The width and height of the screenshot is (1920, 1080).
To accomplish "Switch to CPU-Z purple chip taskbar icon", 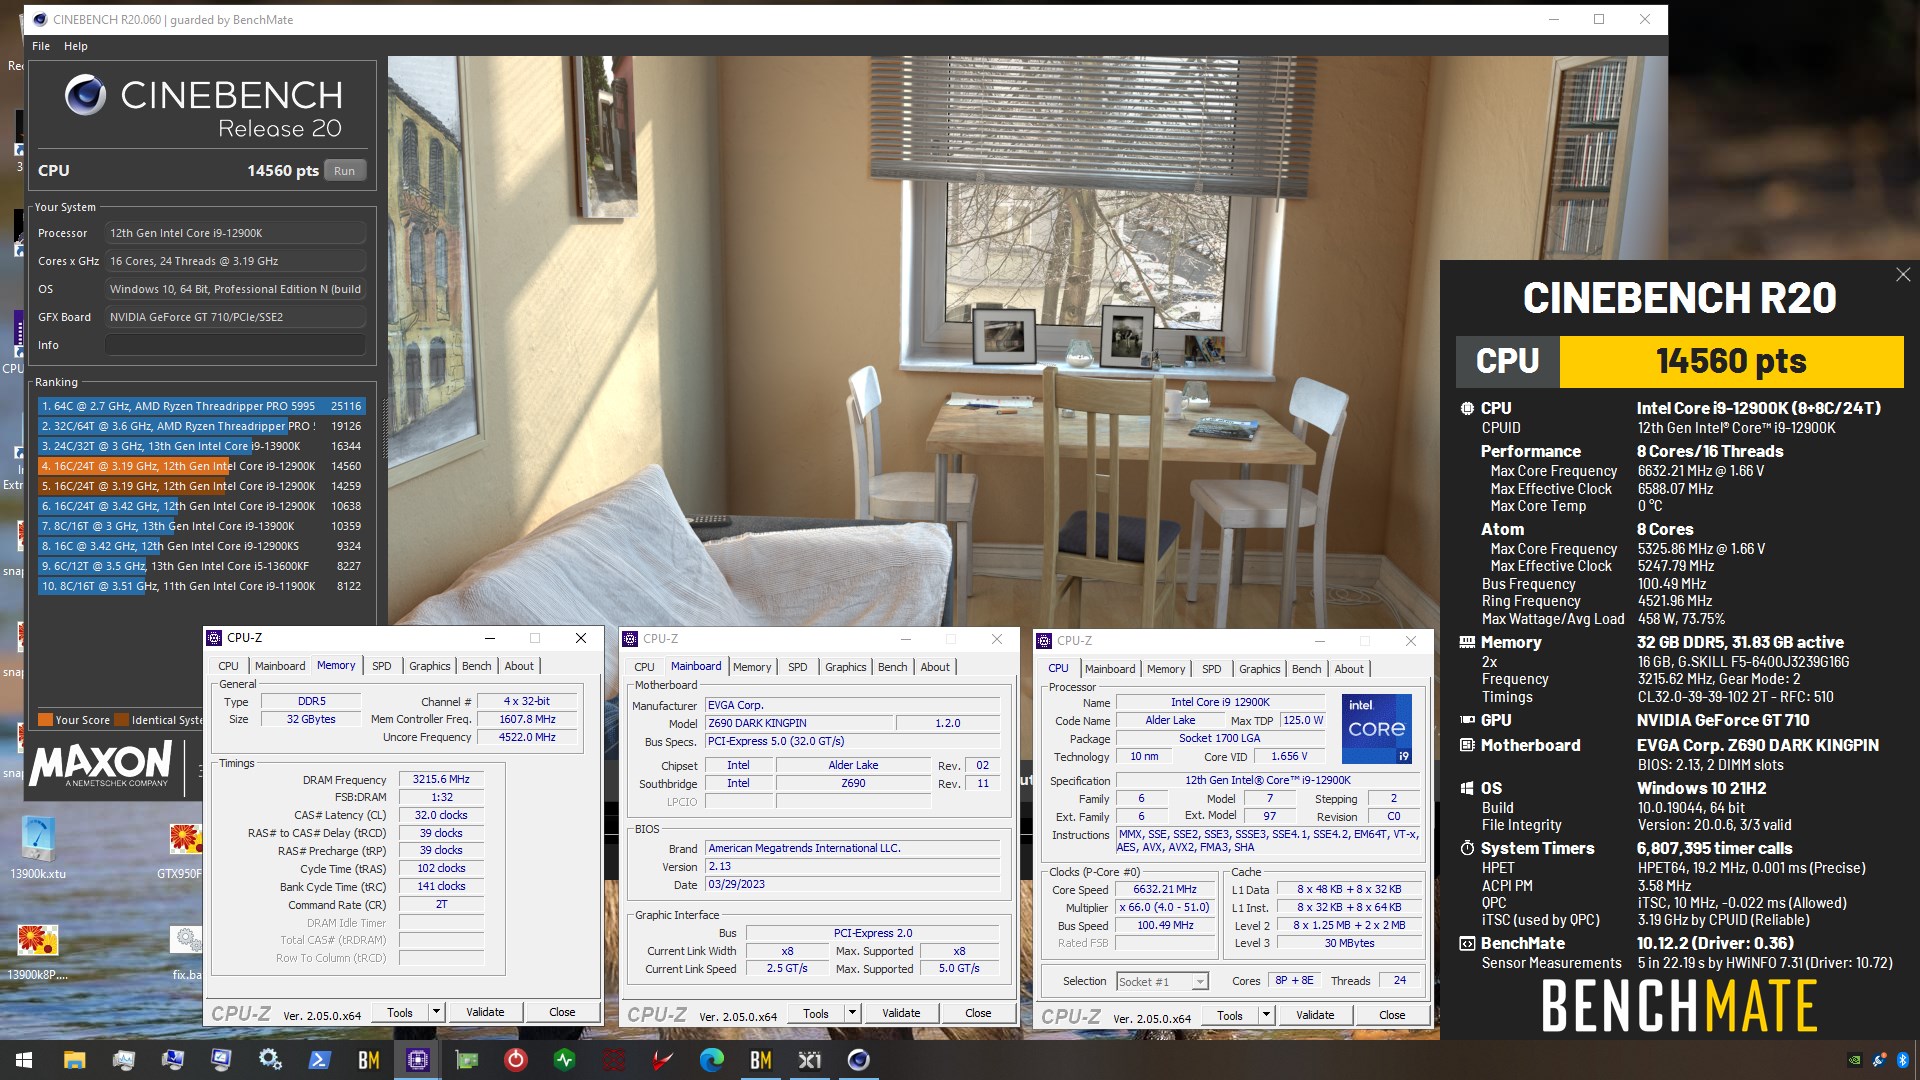I will point(418,1060).
